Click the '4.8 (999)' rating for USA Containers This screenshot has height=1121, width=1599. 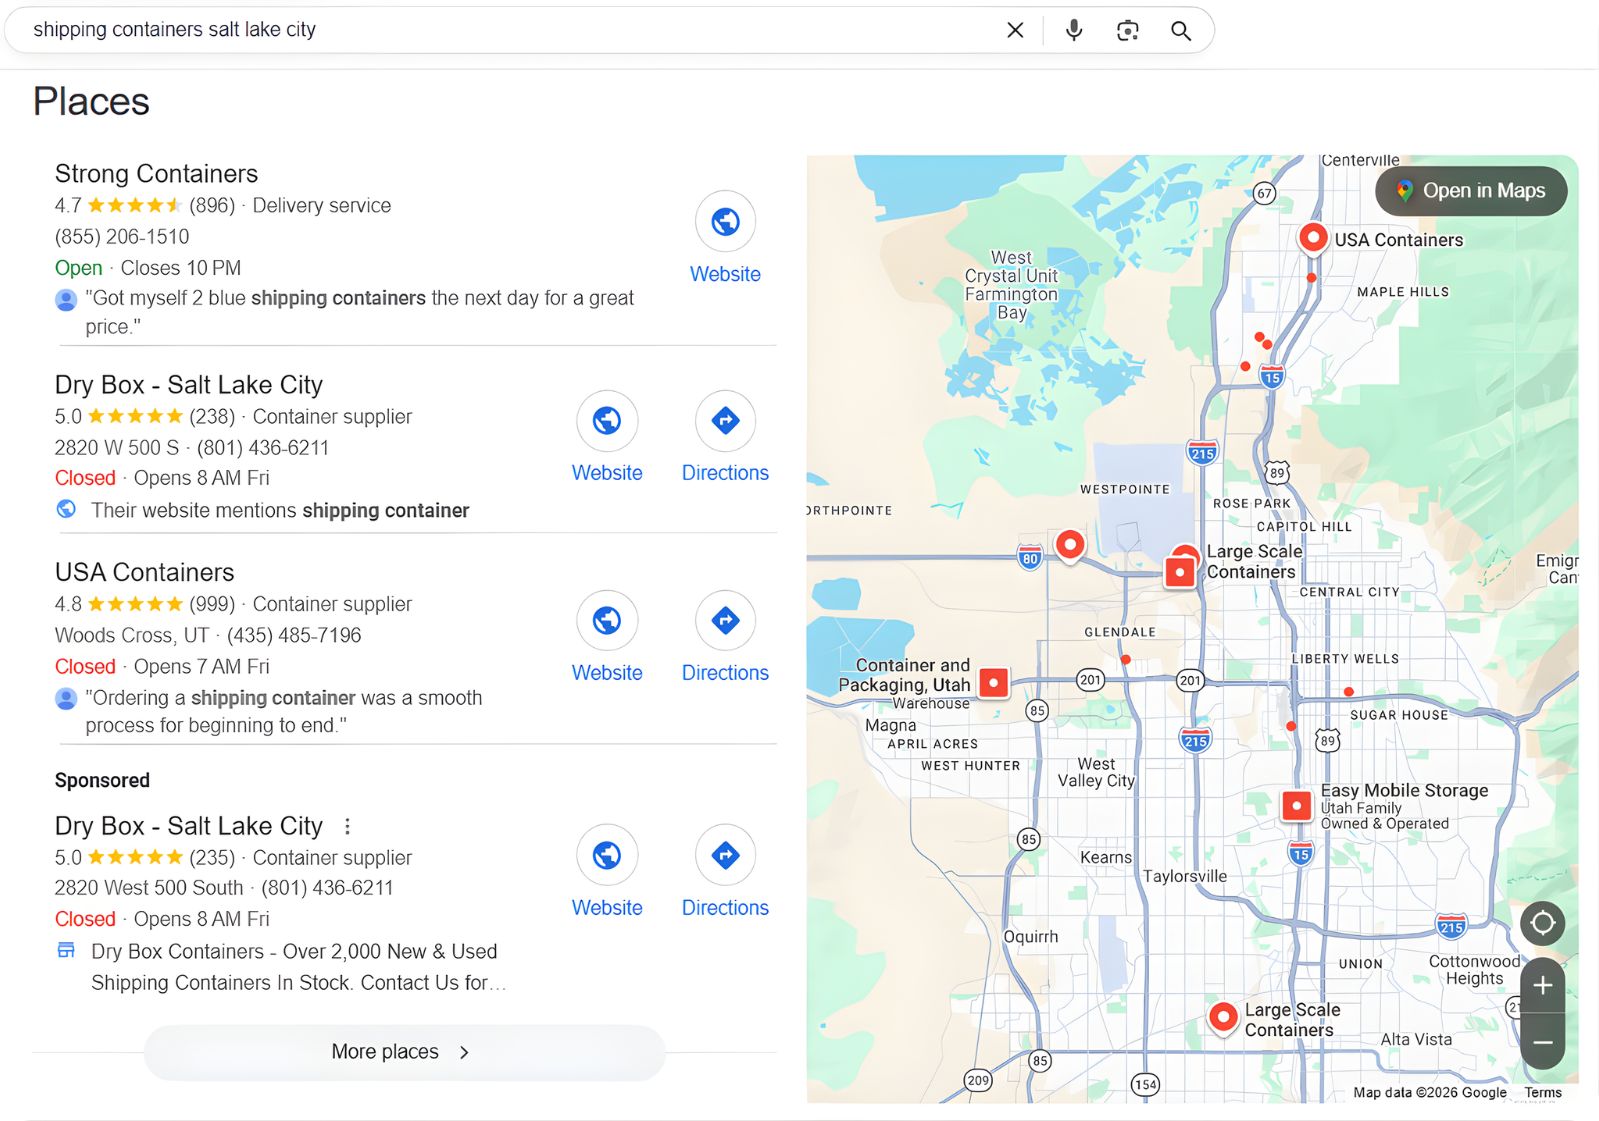click(145, 604)
